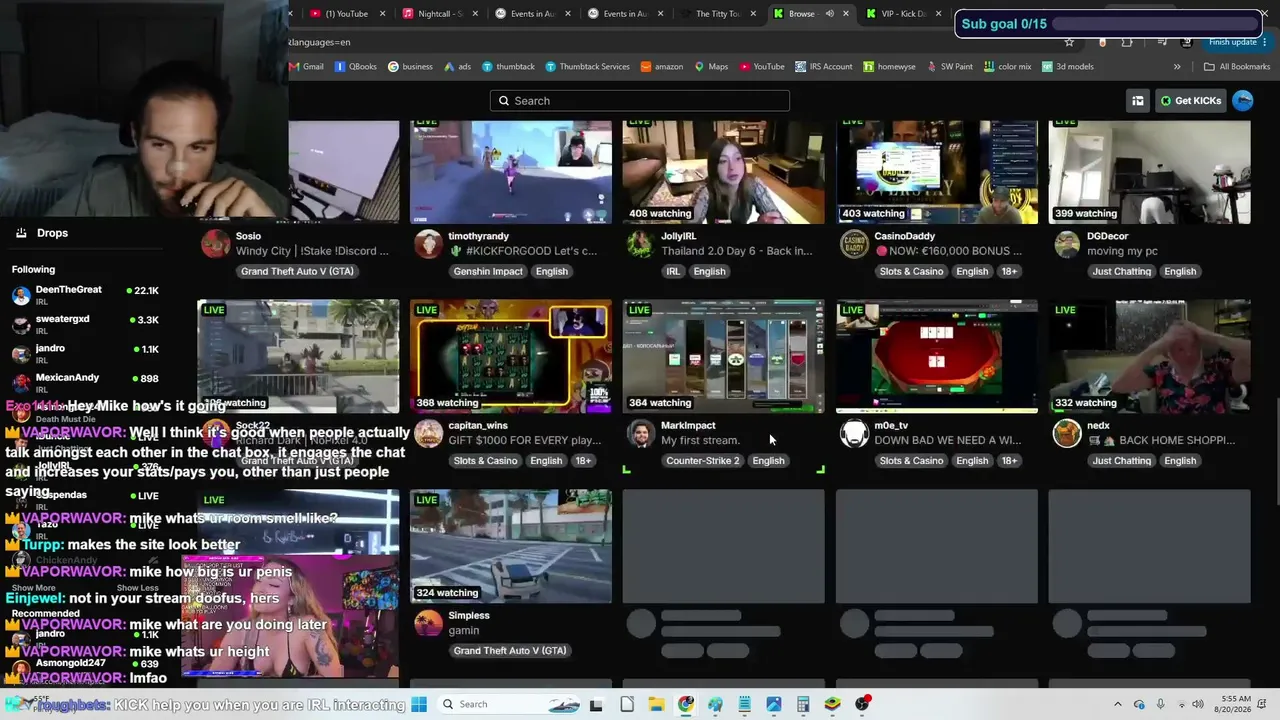The image size is (1280, 720).
Task: Open nedx stream thumbnail with 332 watching
Action: coord(1149,356)
